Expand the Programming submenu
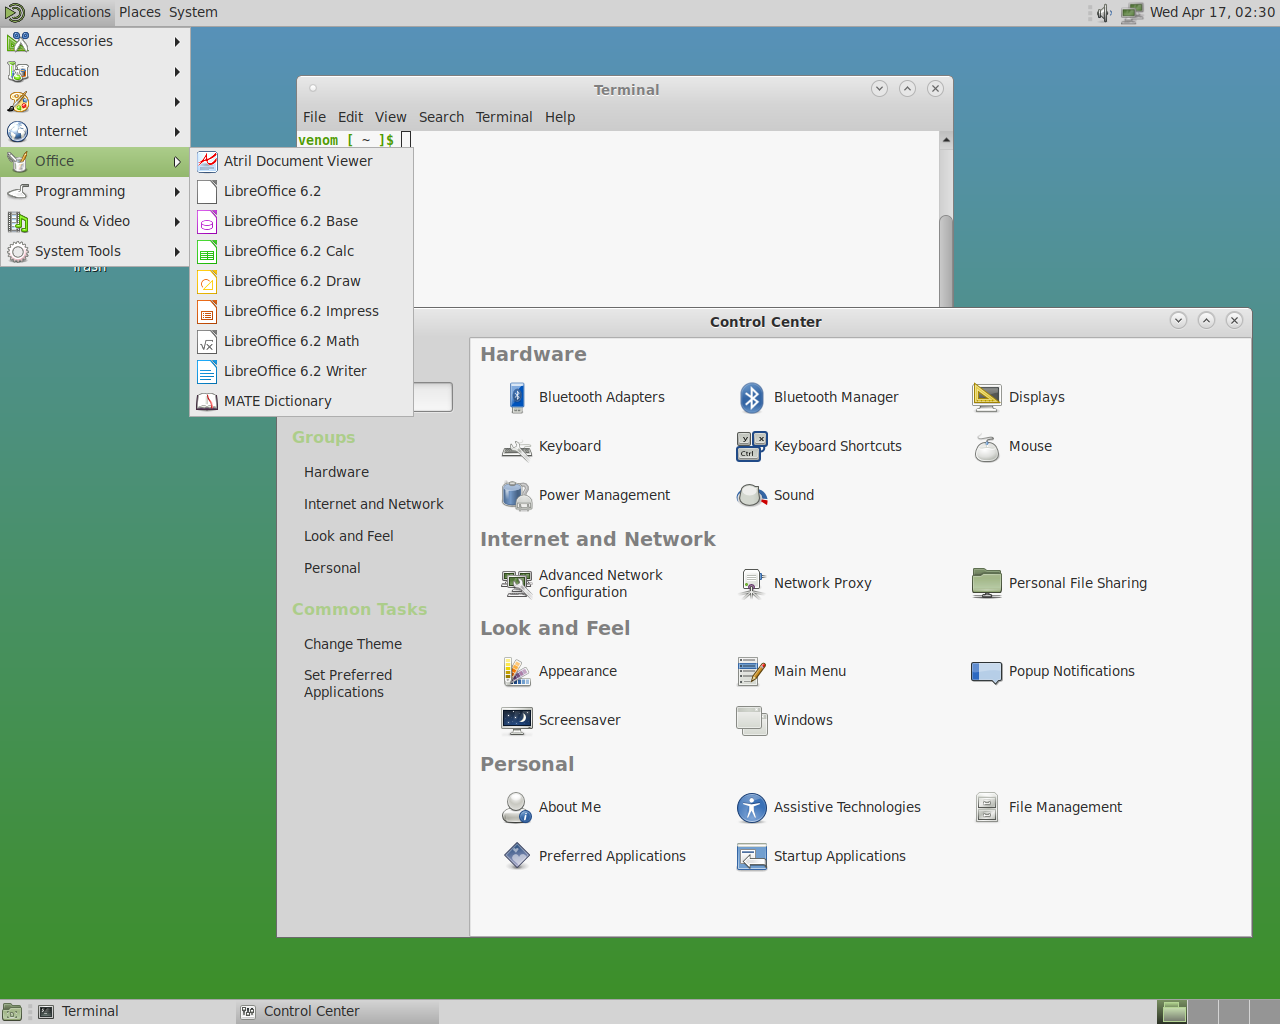The image size is (1280, 1024). click(x=95, y=191)
